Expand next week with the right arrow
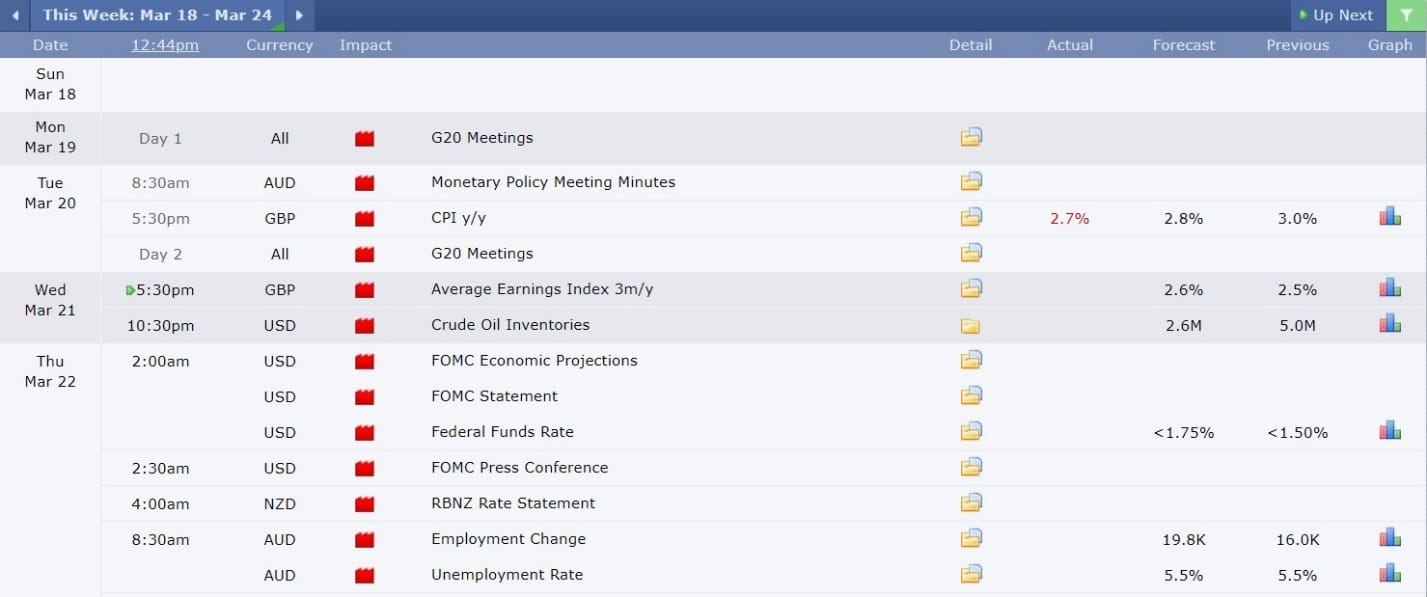 point(299,15)
